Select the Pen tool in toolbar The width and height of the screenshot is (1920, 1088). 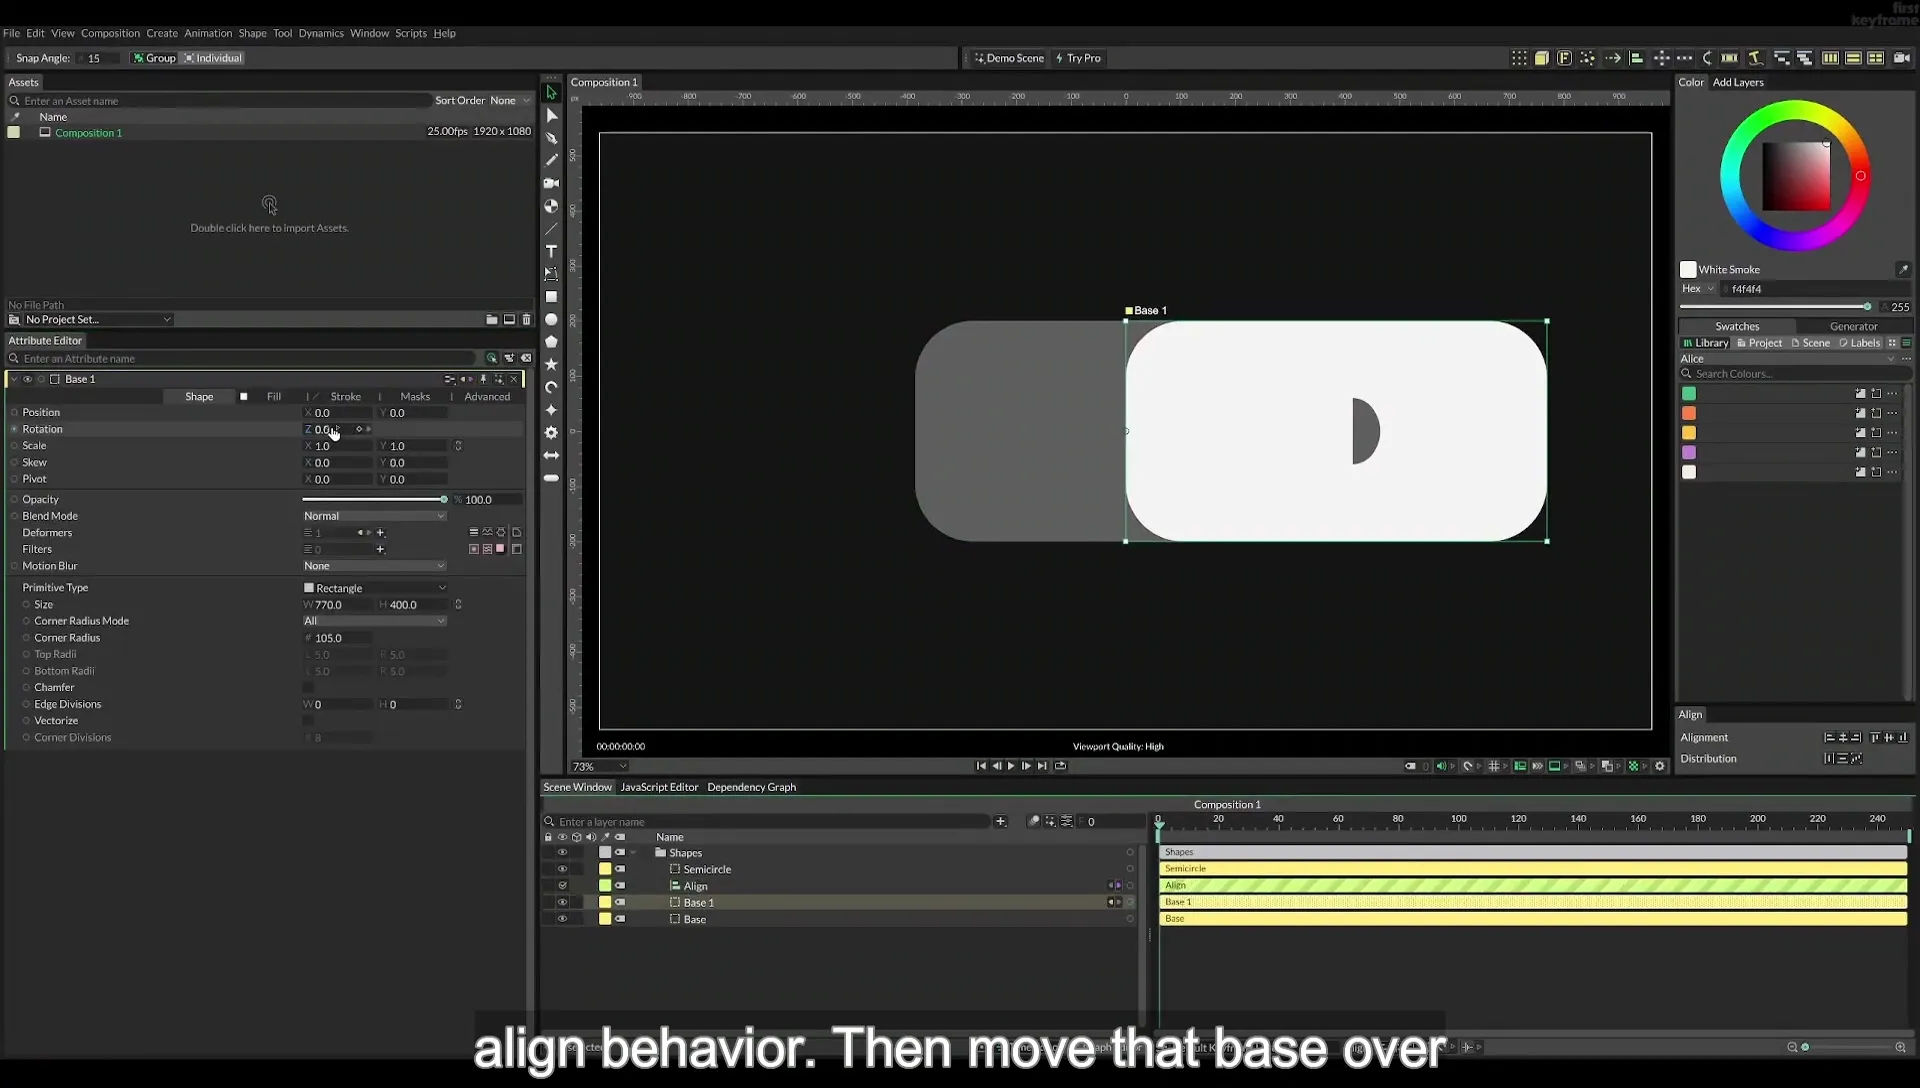551,138
